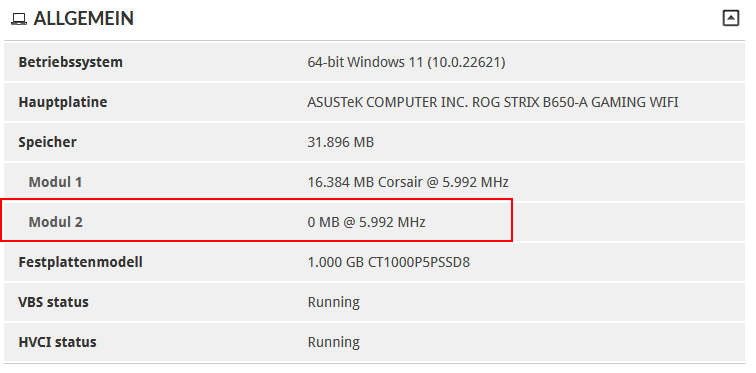Click the 0 MB @ 5.992 MHz value
756x373 pixels.
(x=366, y=222)
